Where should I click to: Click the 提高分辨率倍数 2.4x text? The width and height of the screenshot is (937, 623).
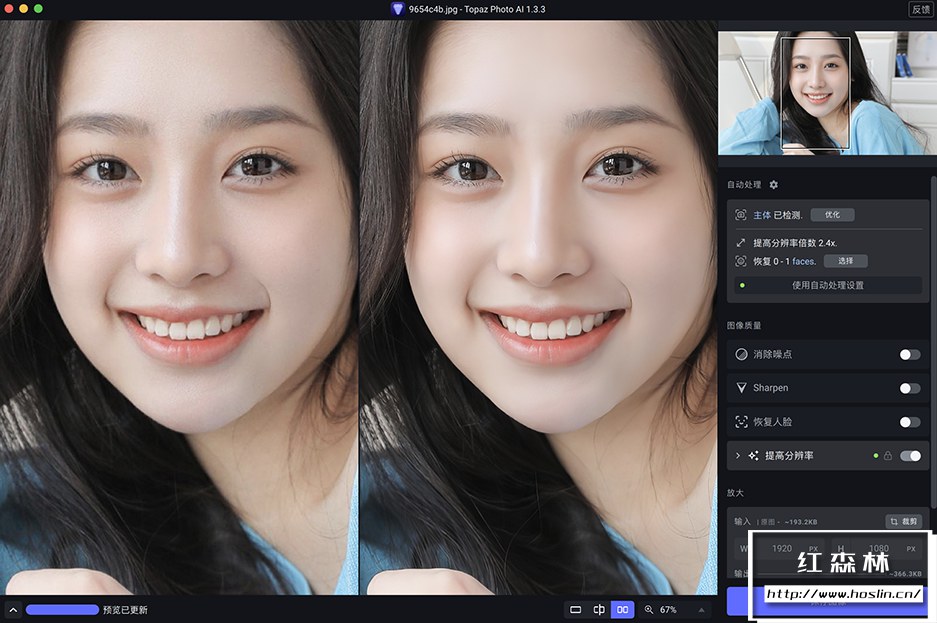click(795, 243)
